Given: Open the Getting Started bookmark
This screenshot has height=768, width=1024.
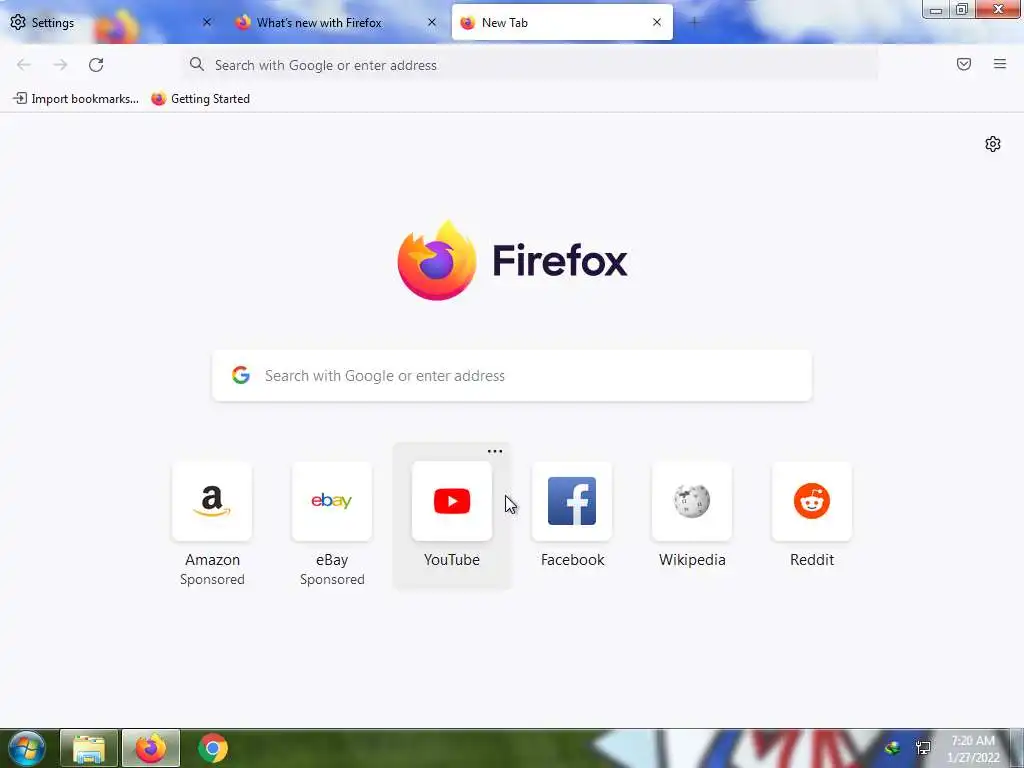Looking at the screenshot, I should tap(200, 99).
